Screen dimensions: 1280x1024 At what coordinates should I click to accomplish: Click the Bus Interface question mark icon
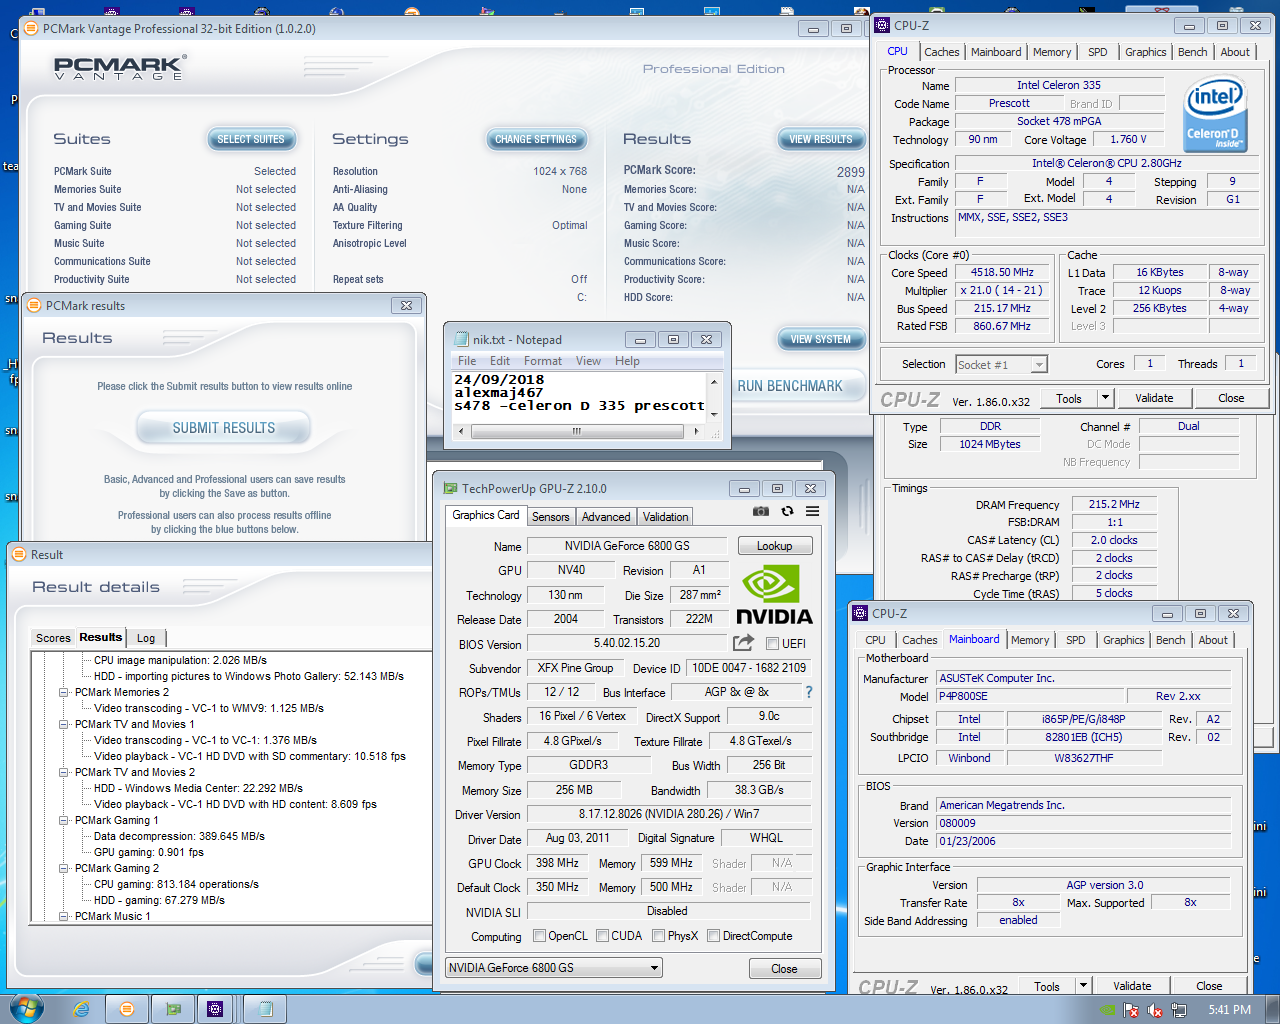(x=809, y=692)
